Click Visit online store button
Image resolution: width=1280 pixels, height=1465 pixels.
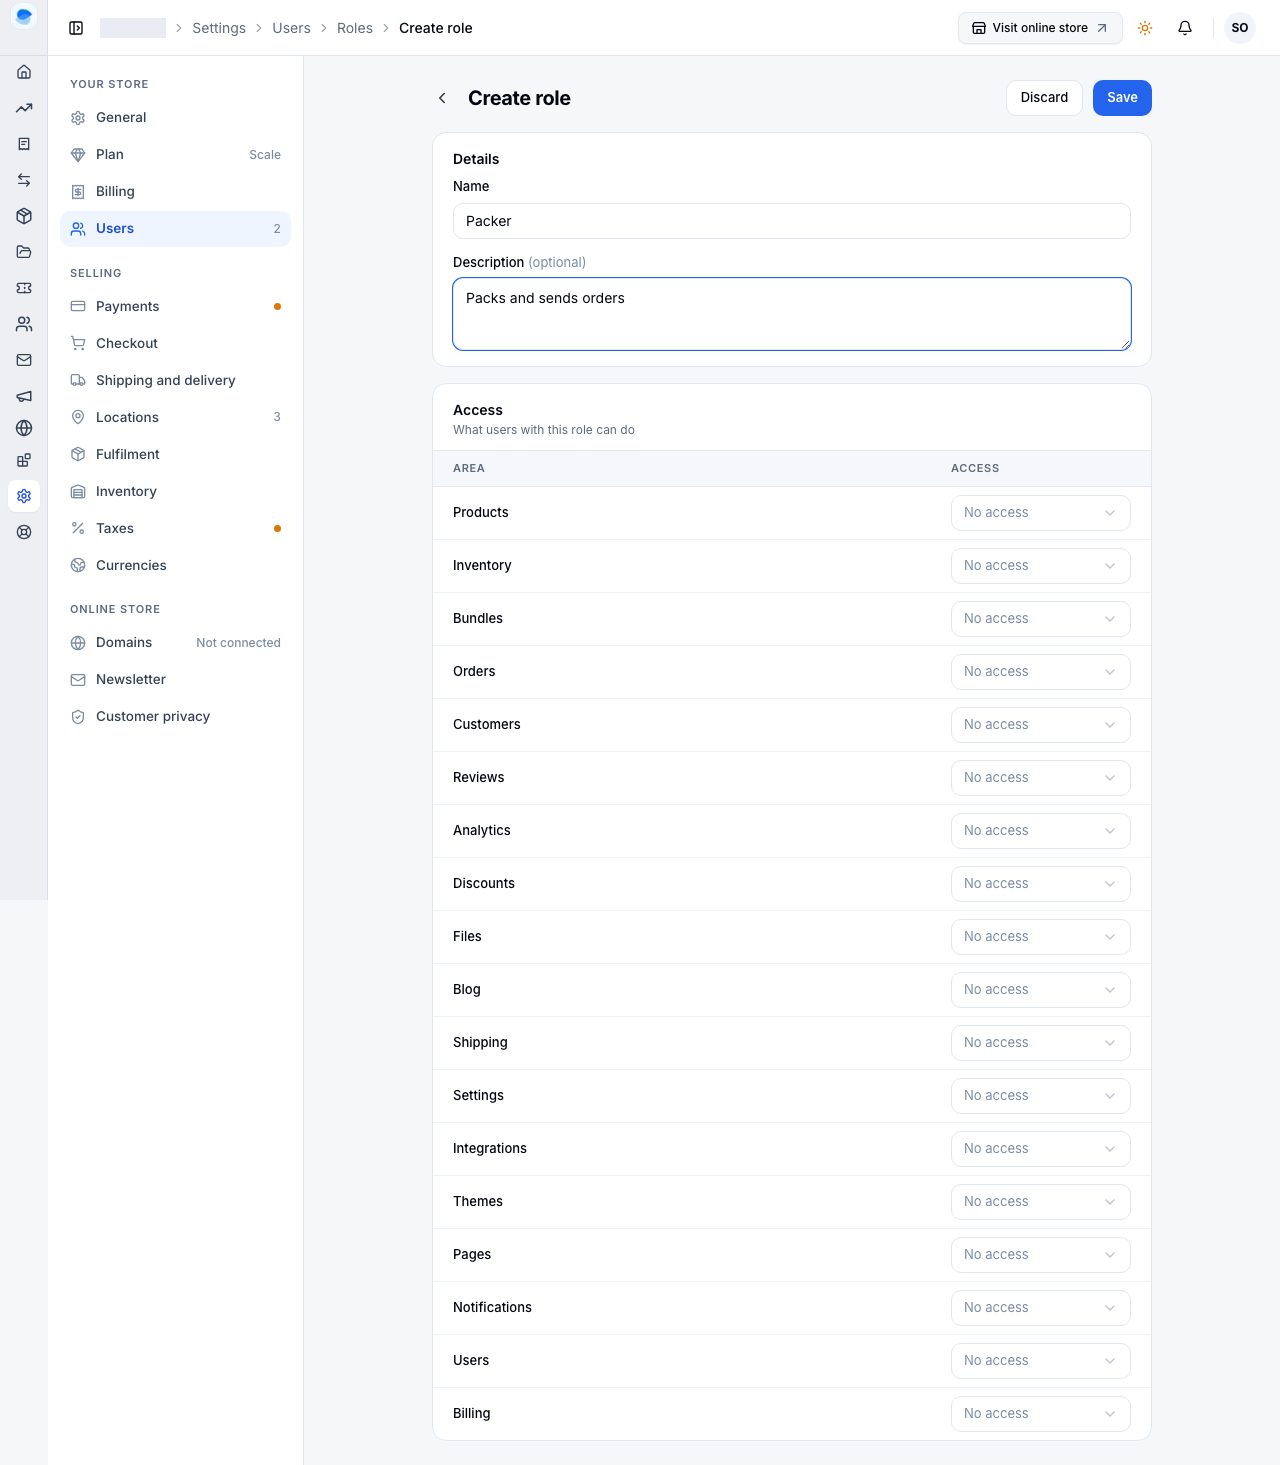1040,28
